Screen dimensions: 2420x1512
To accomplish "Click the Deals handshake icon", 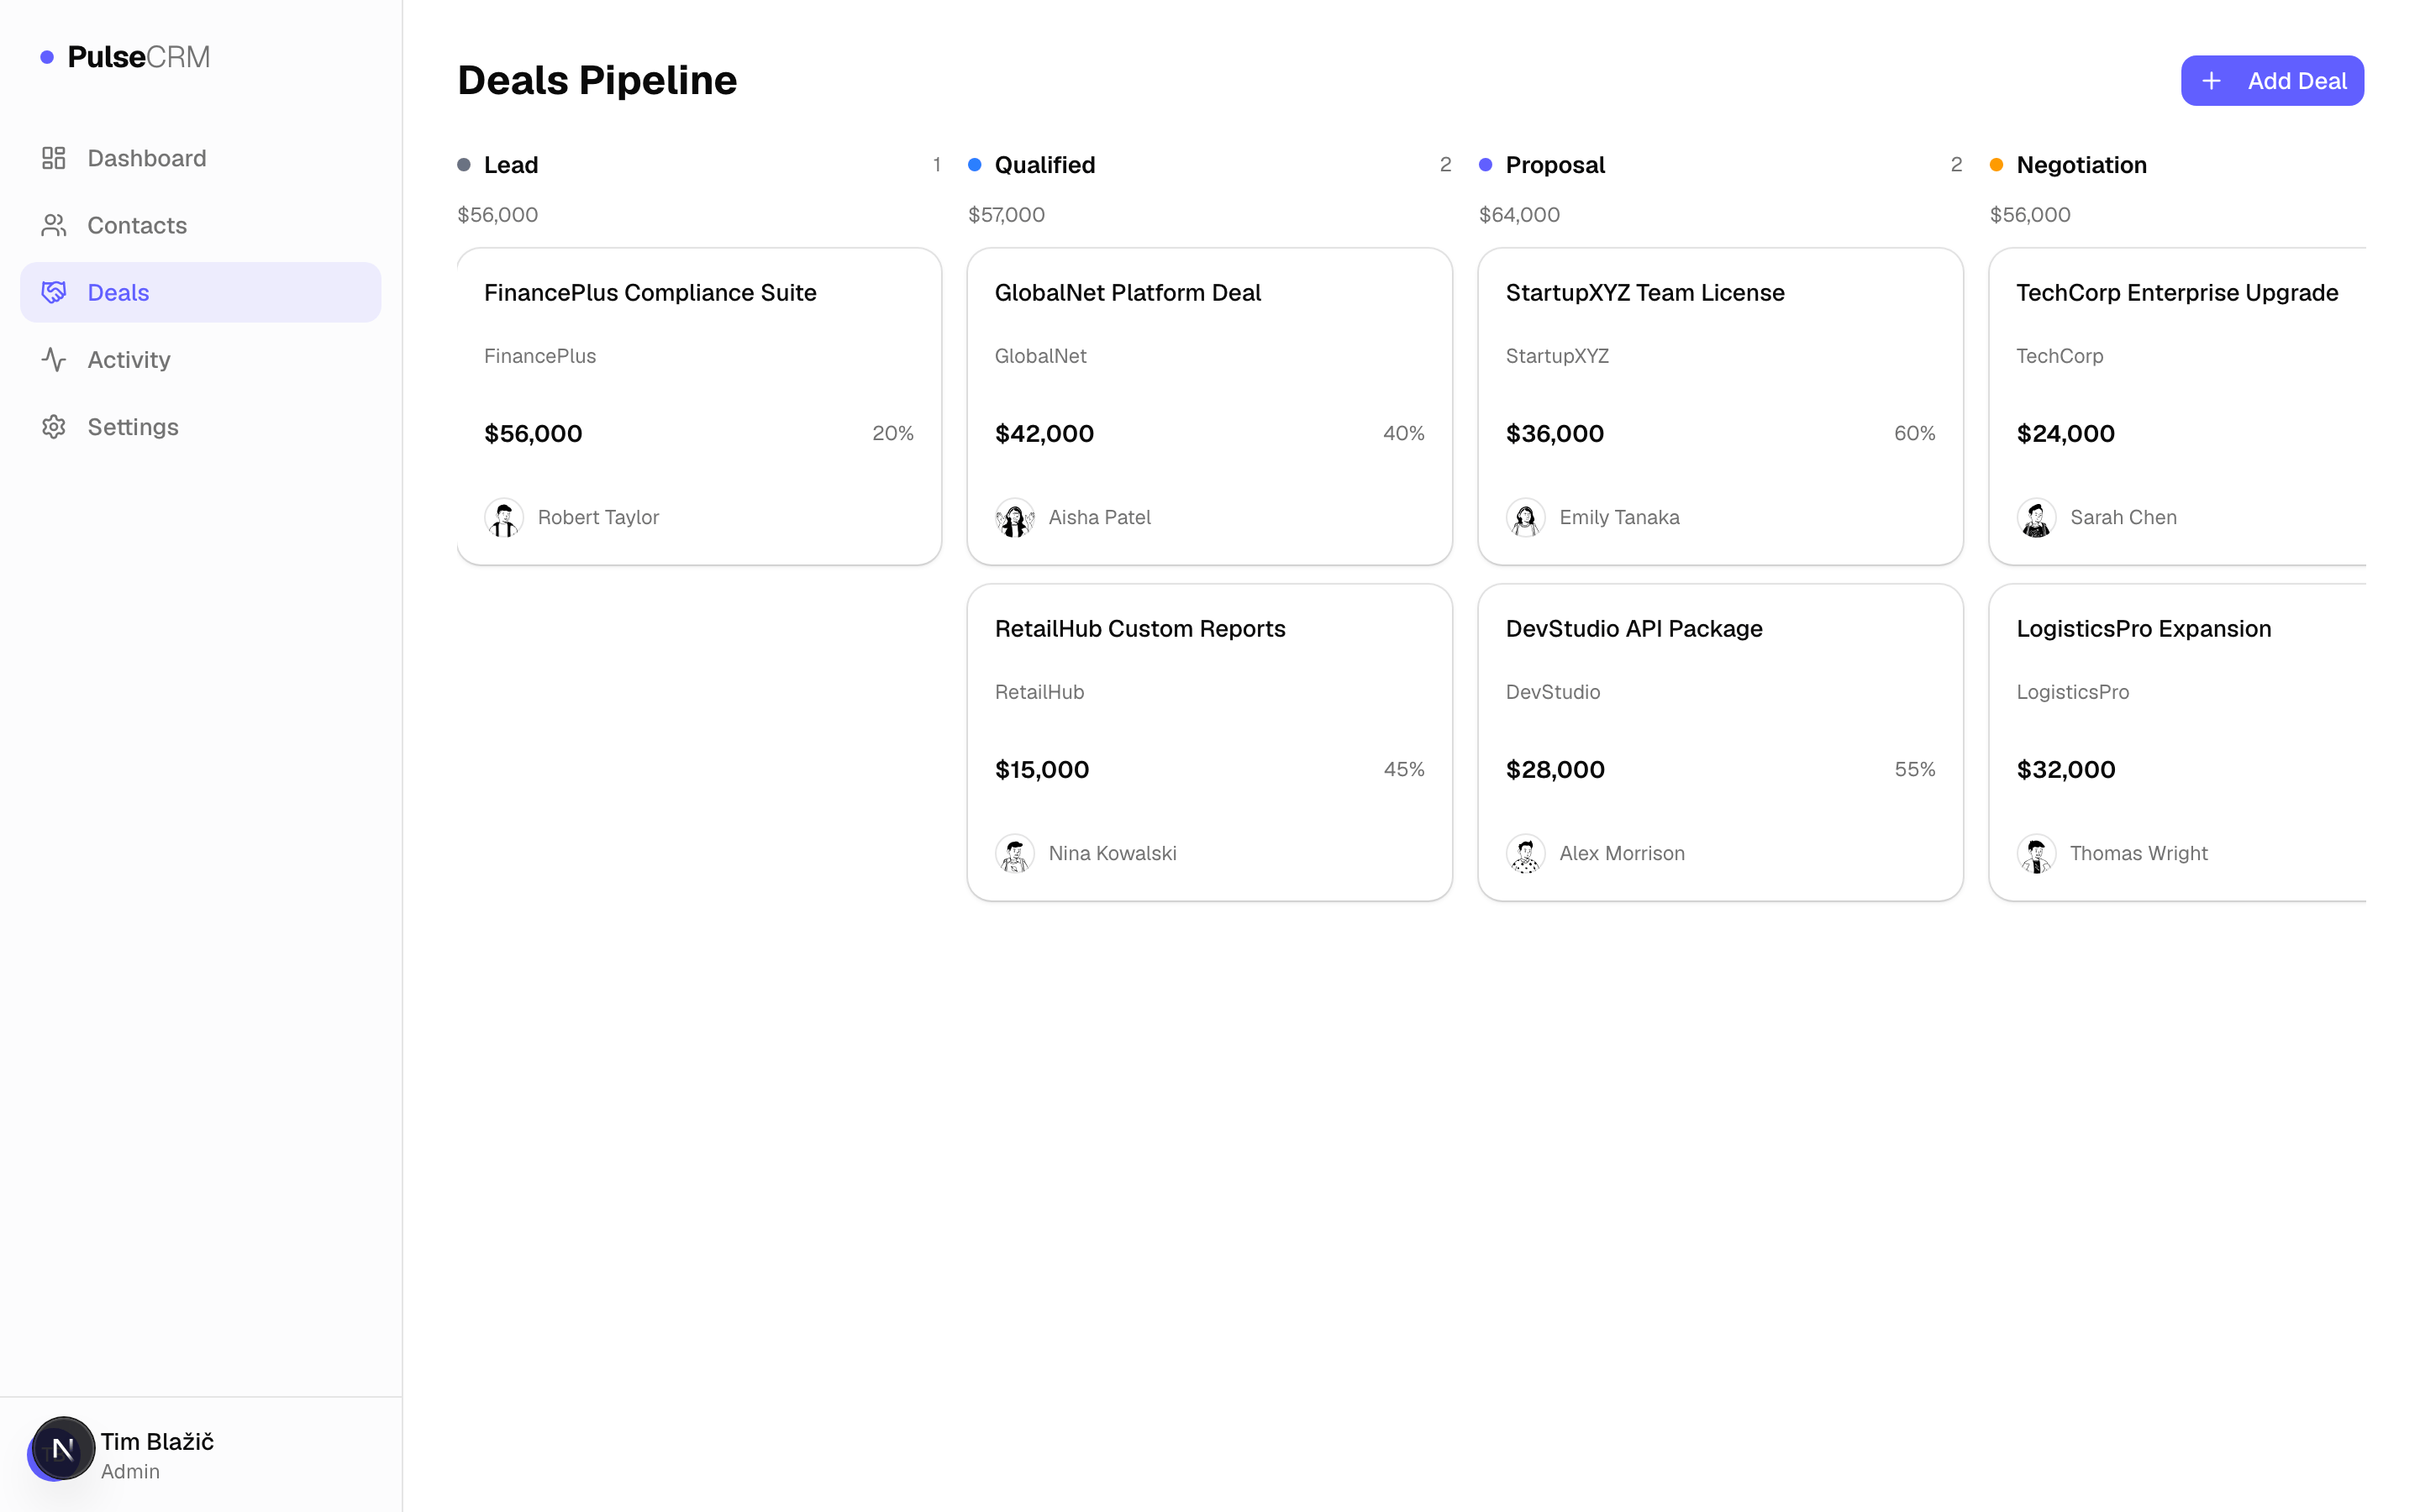I will (x=54, y=292).
